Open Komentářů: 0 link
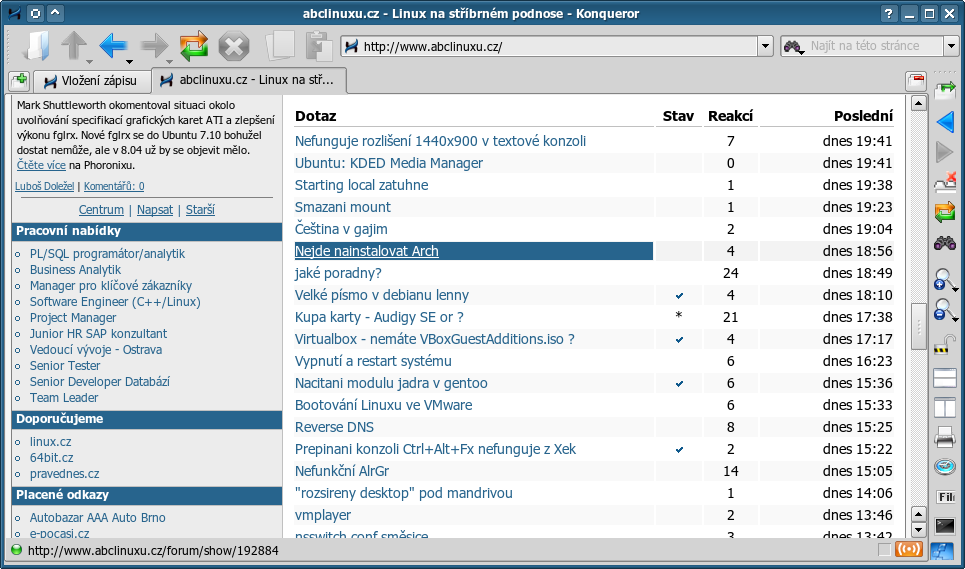The image size is (965, 569). point(114,186)
